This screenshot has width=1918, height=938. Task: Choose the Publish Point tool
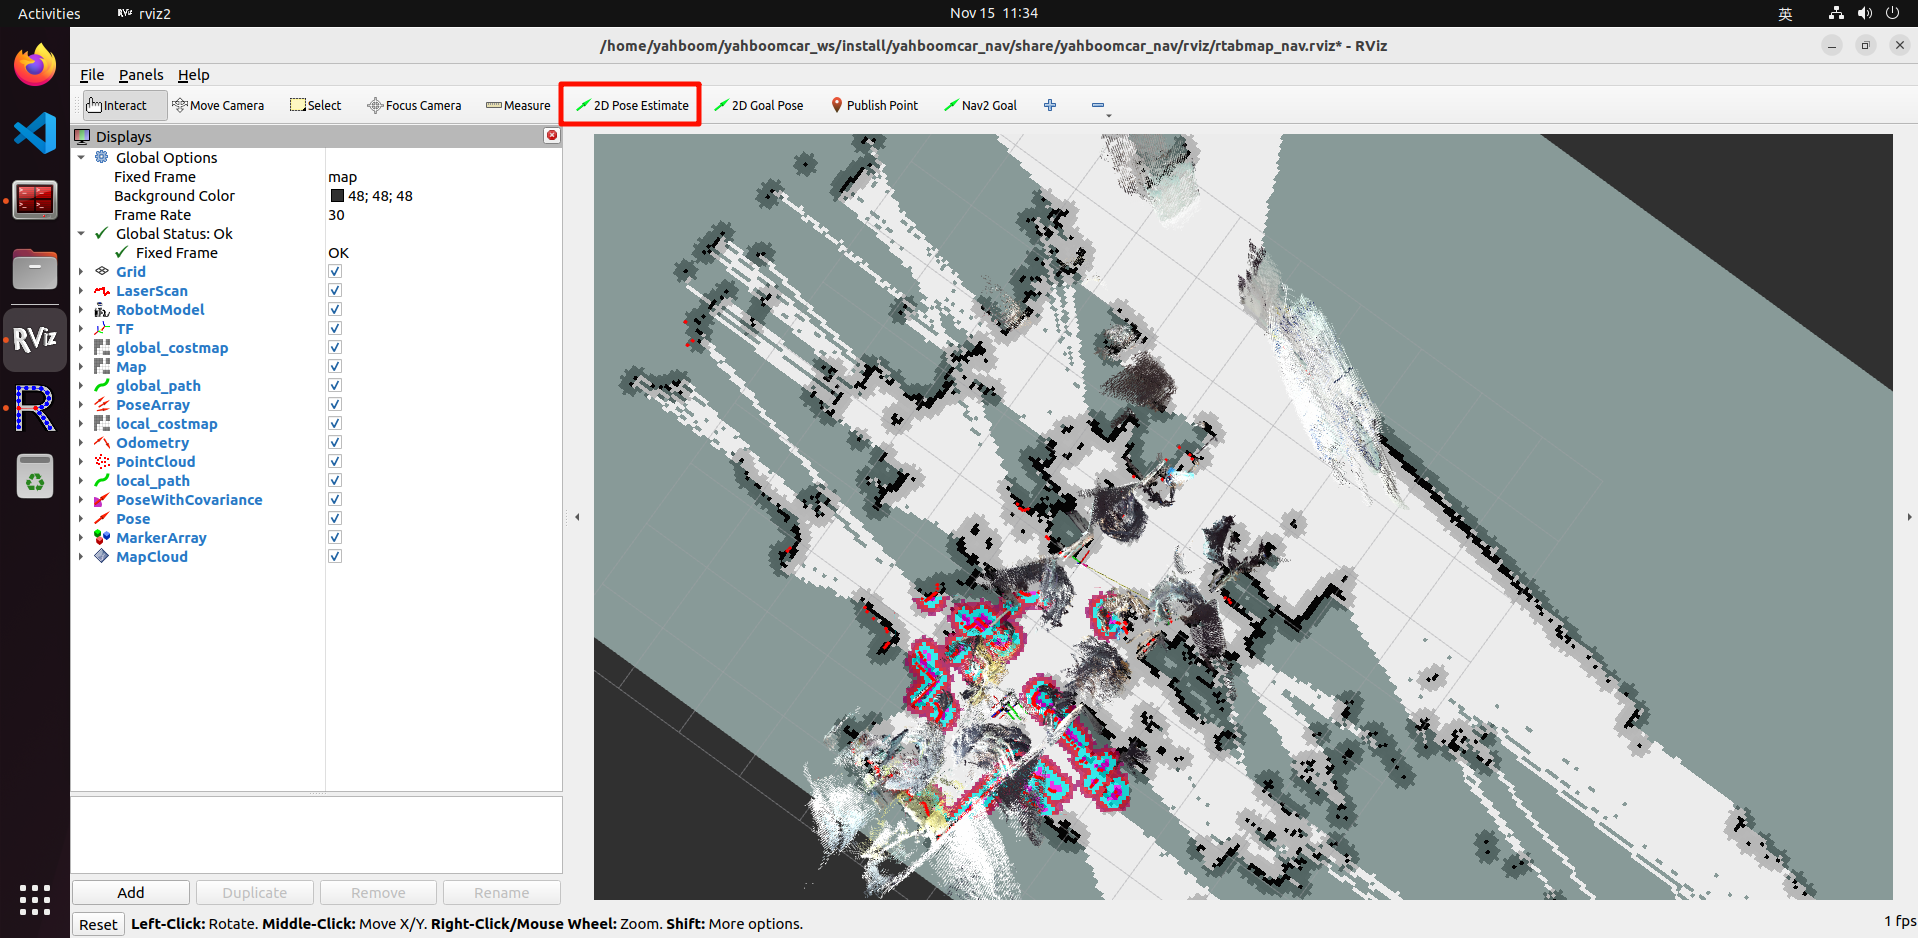pyautogui.click(x=874, y=105)
